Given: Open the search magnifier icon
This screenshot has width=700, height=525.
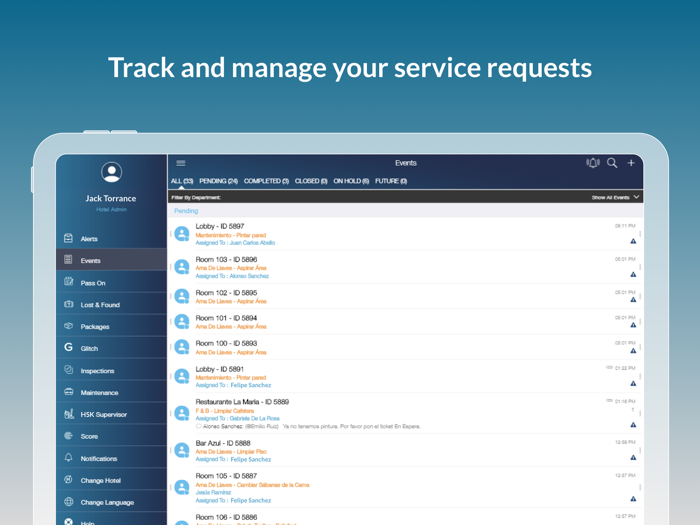Looking at the screenshot, I should (612, 163).
